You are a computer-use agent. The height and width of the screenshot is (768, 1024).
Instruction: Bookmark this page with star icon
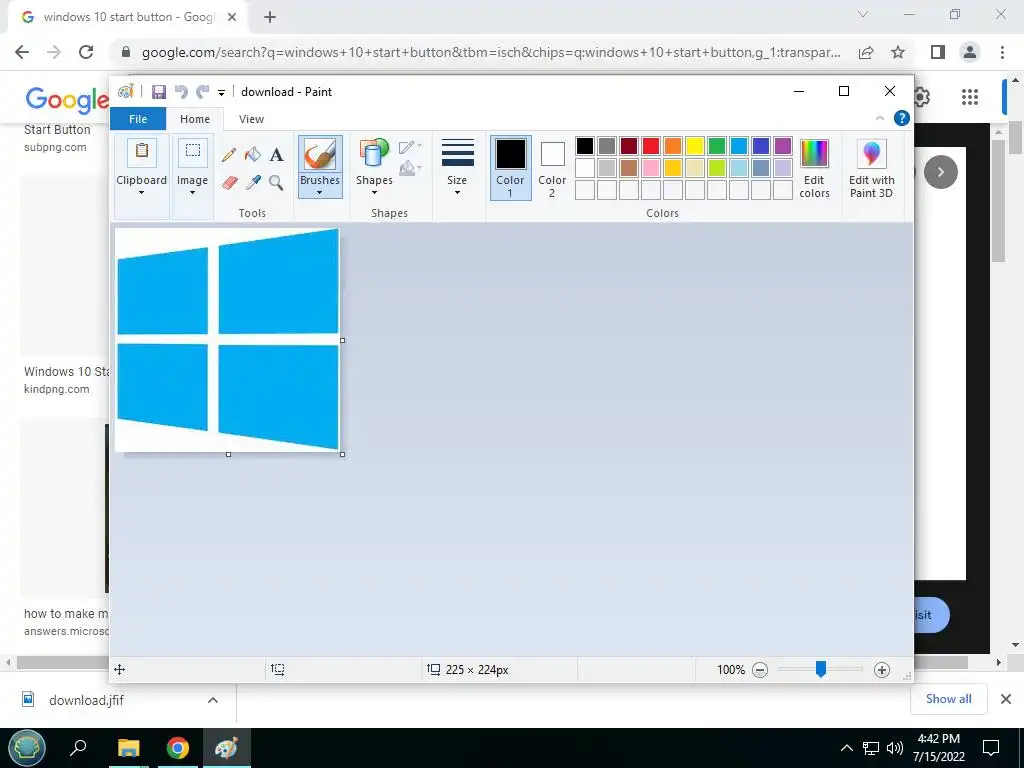click(x=898, y=52)
